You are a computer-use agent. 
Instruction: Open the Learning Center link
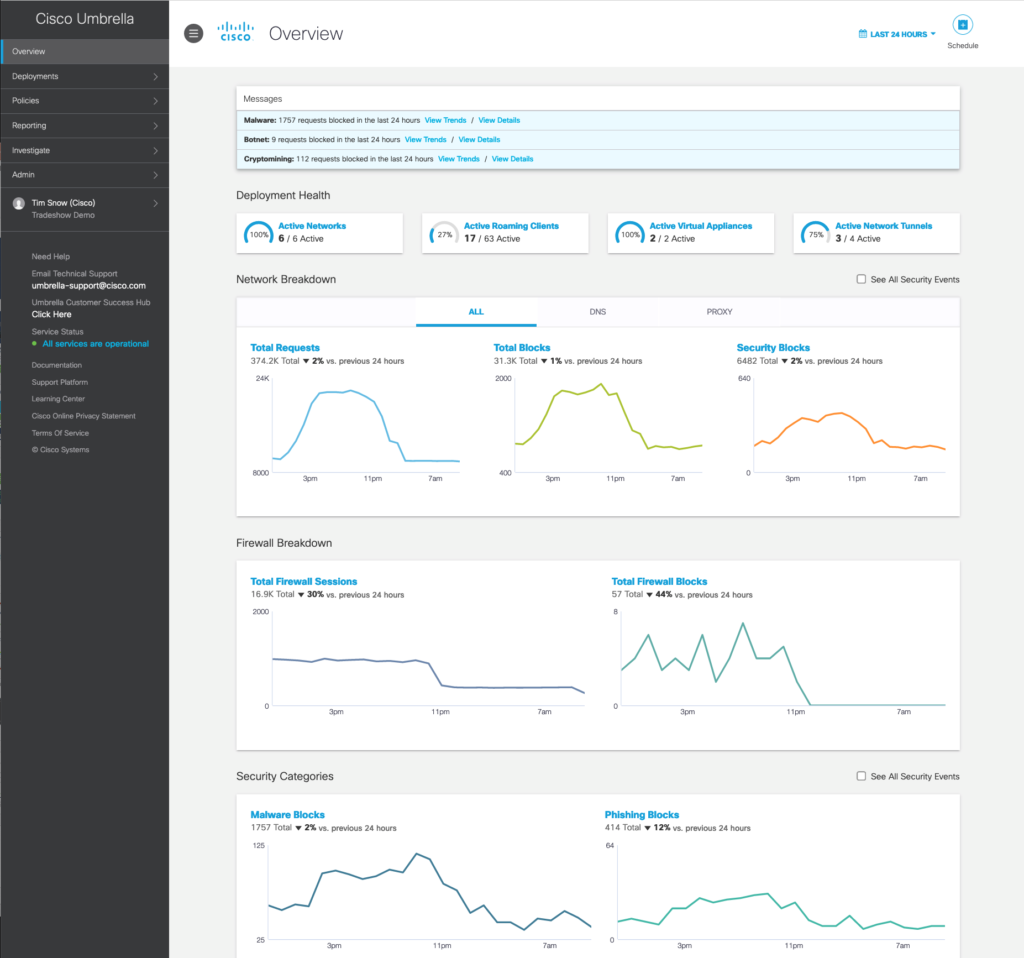point(58,399)
